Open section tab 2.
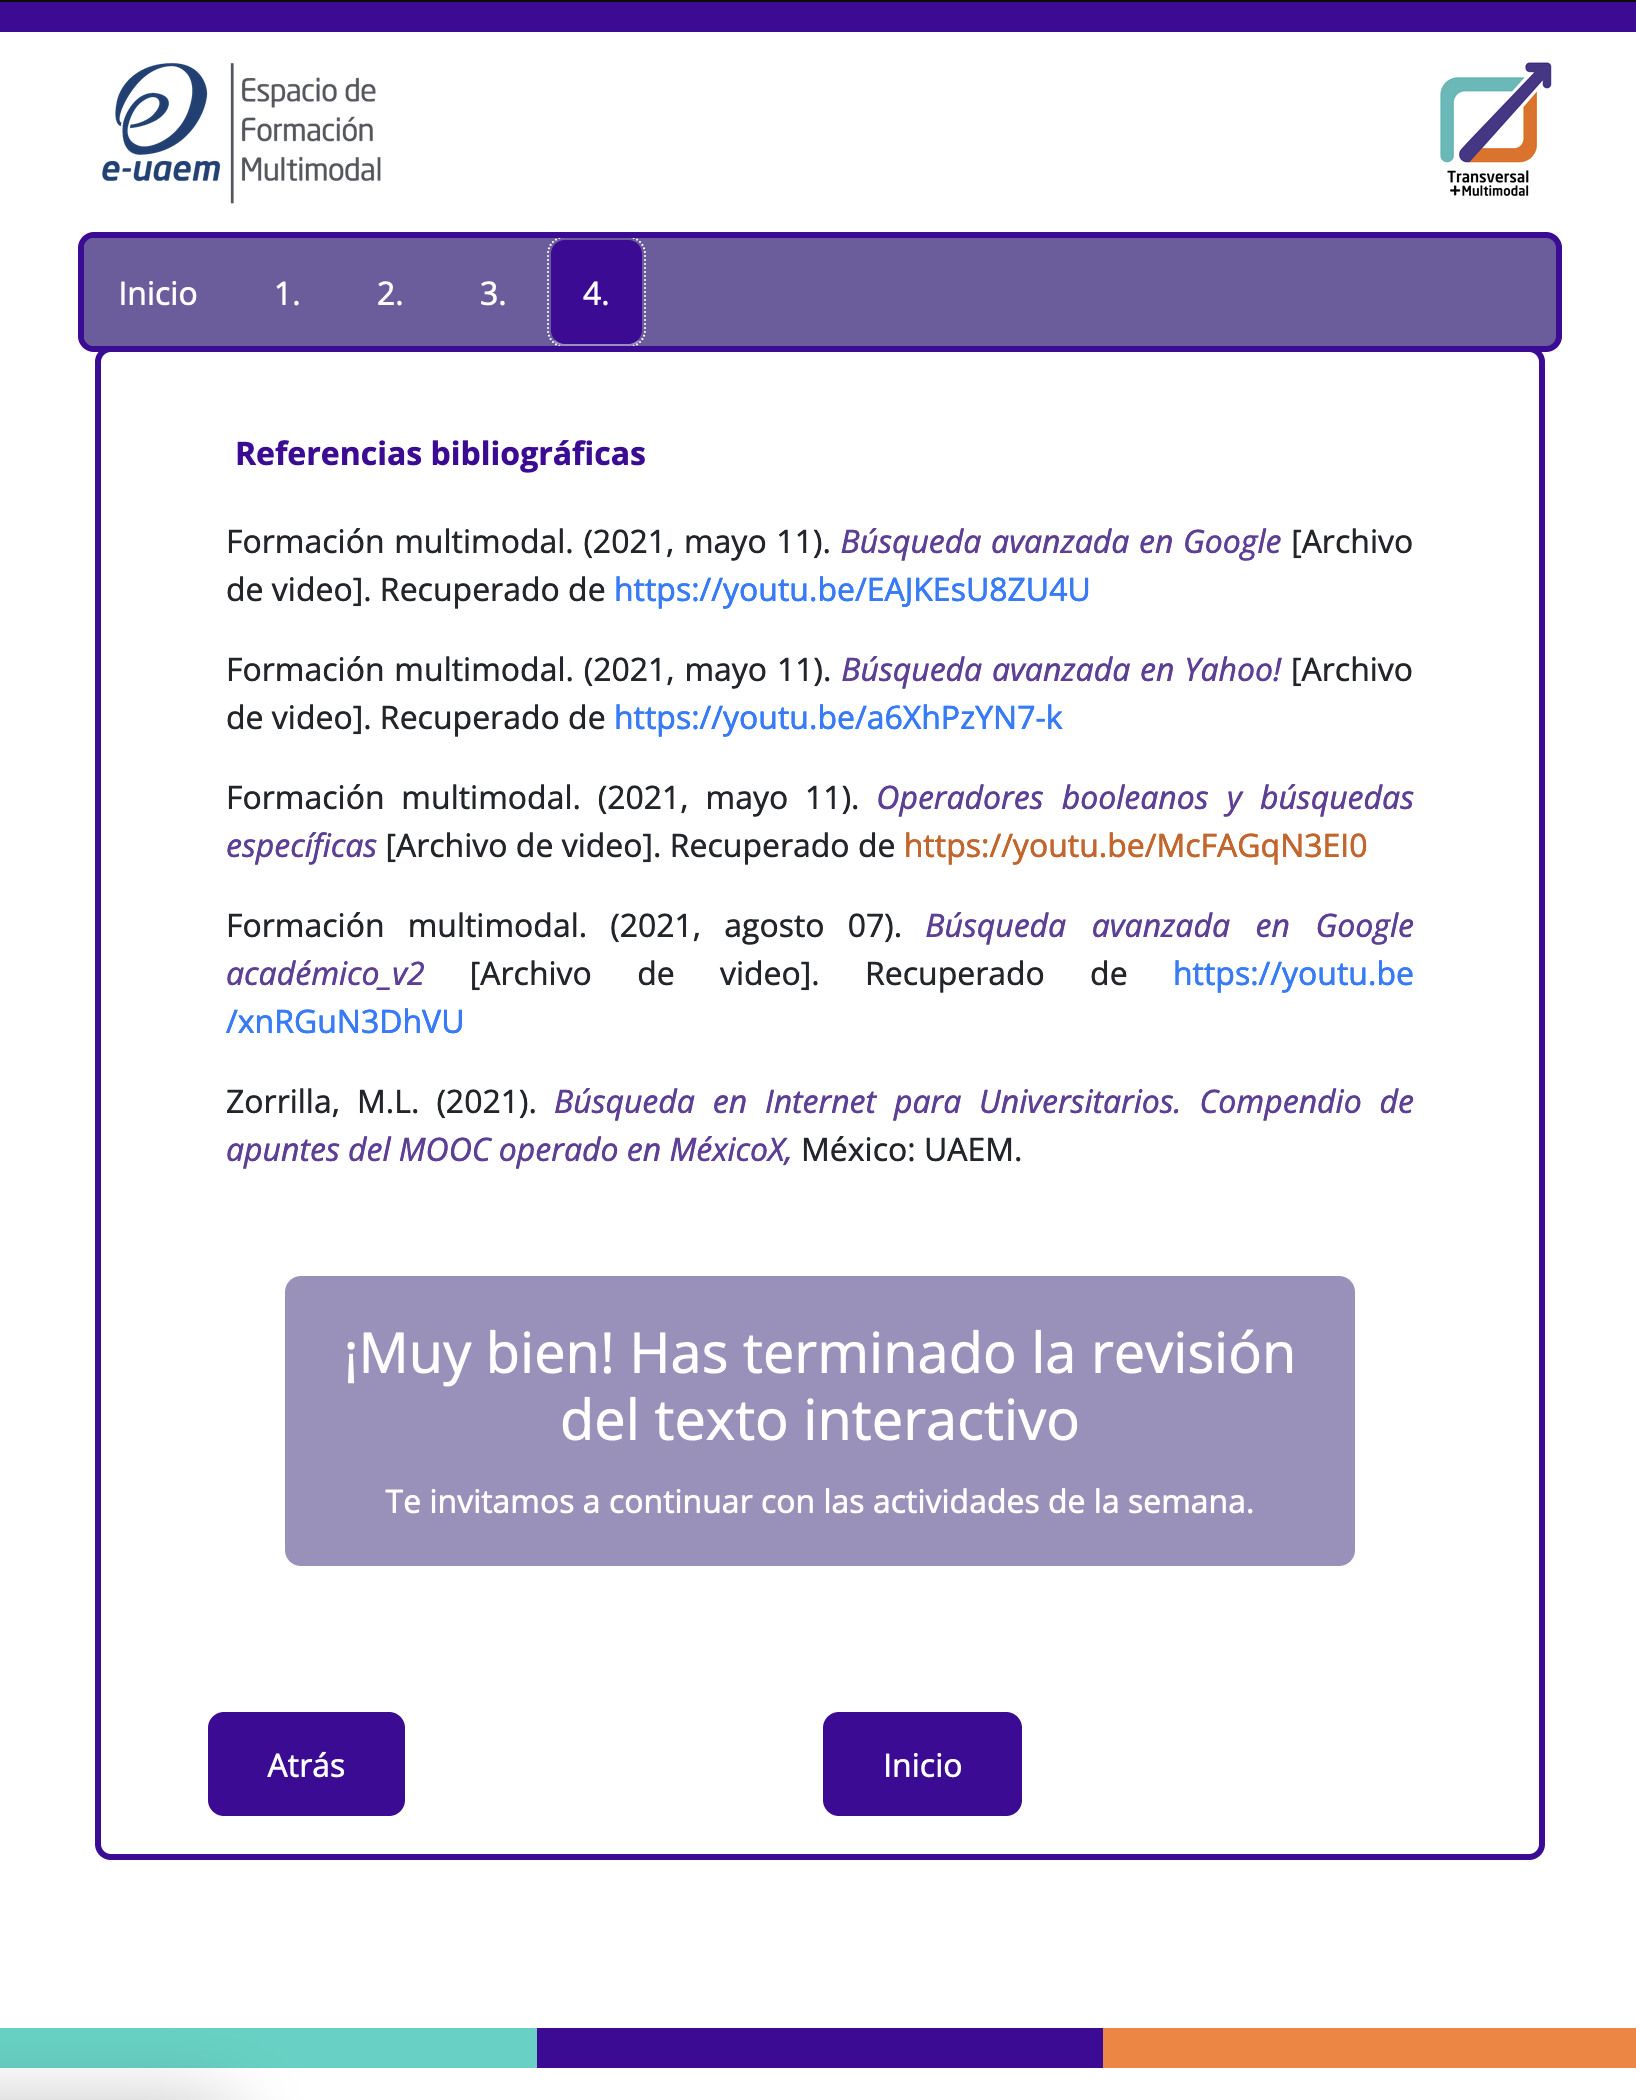1636x2100 pixels. point(390,293)
